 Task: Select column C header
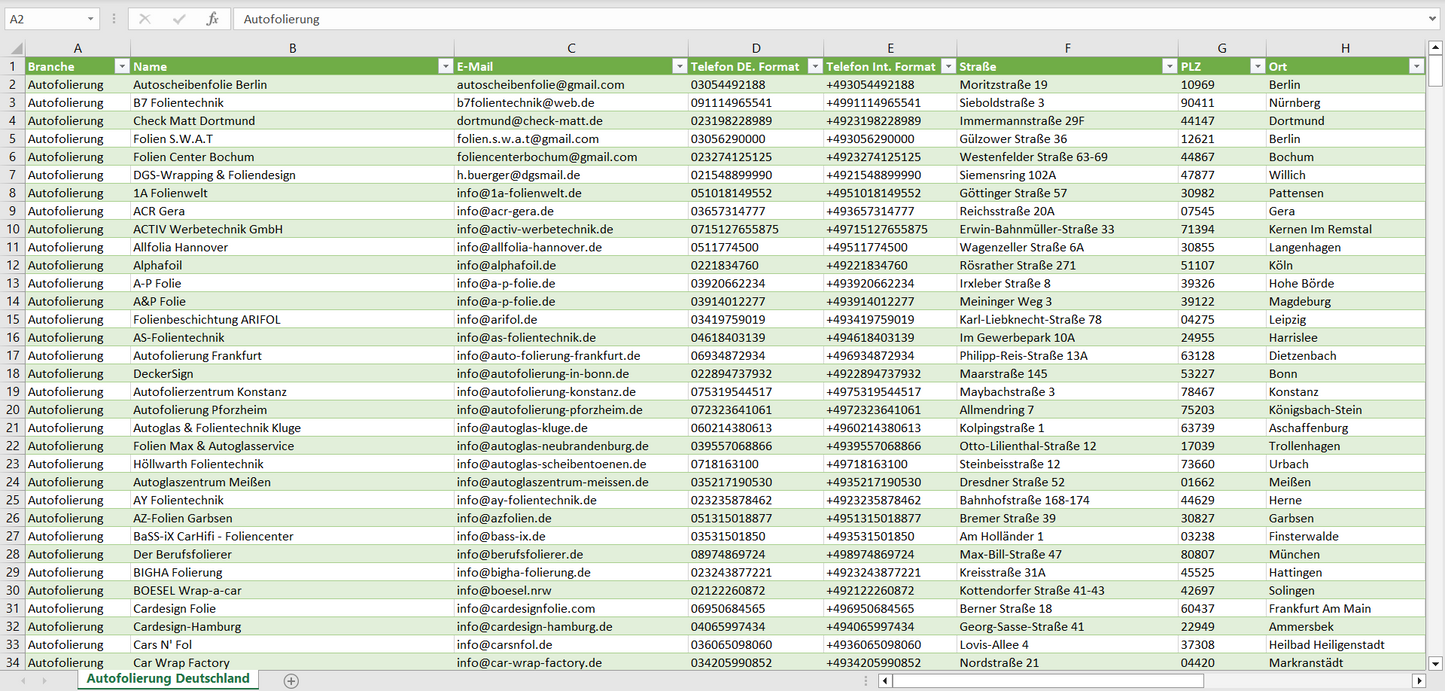pos(571,48)
